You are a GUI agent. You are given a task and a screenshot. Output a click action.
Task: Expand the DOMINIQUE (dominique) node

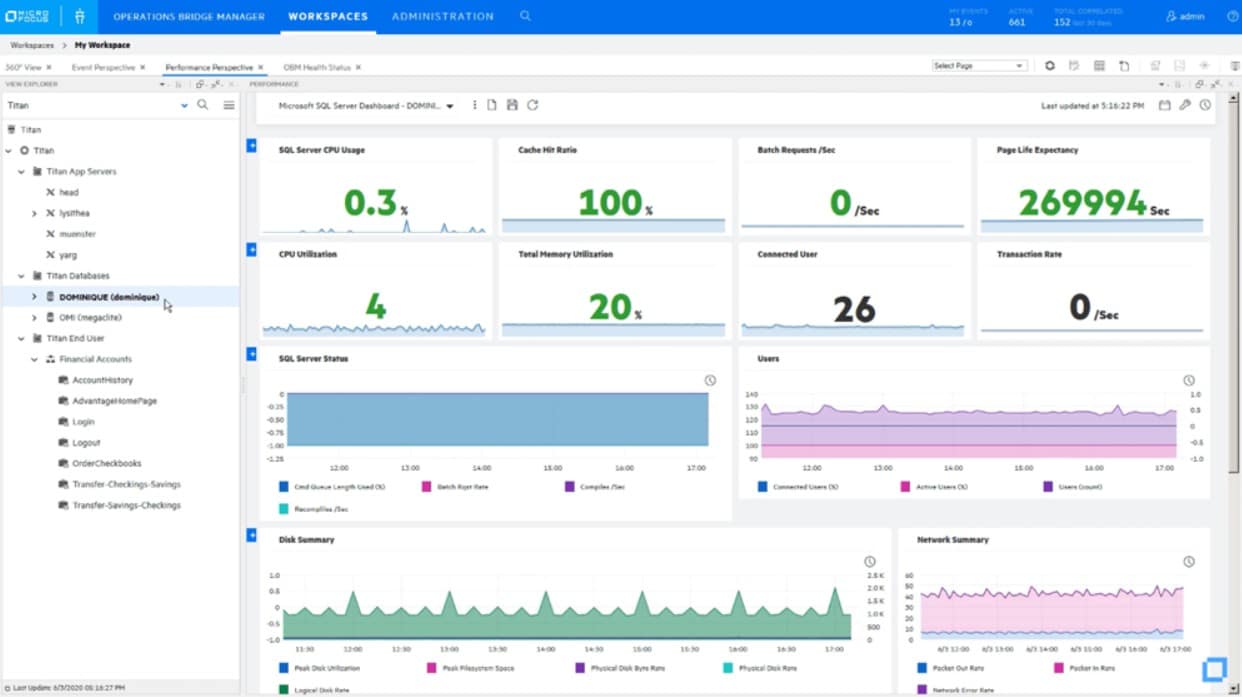34,297
